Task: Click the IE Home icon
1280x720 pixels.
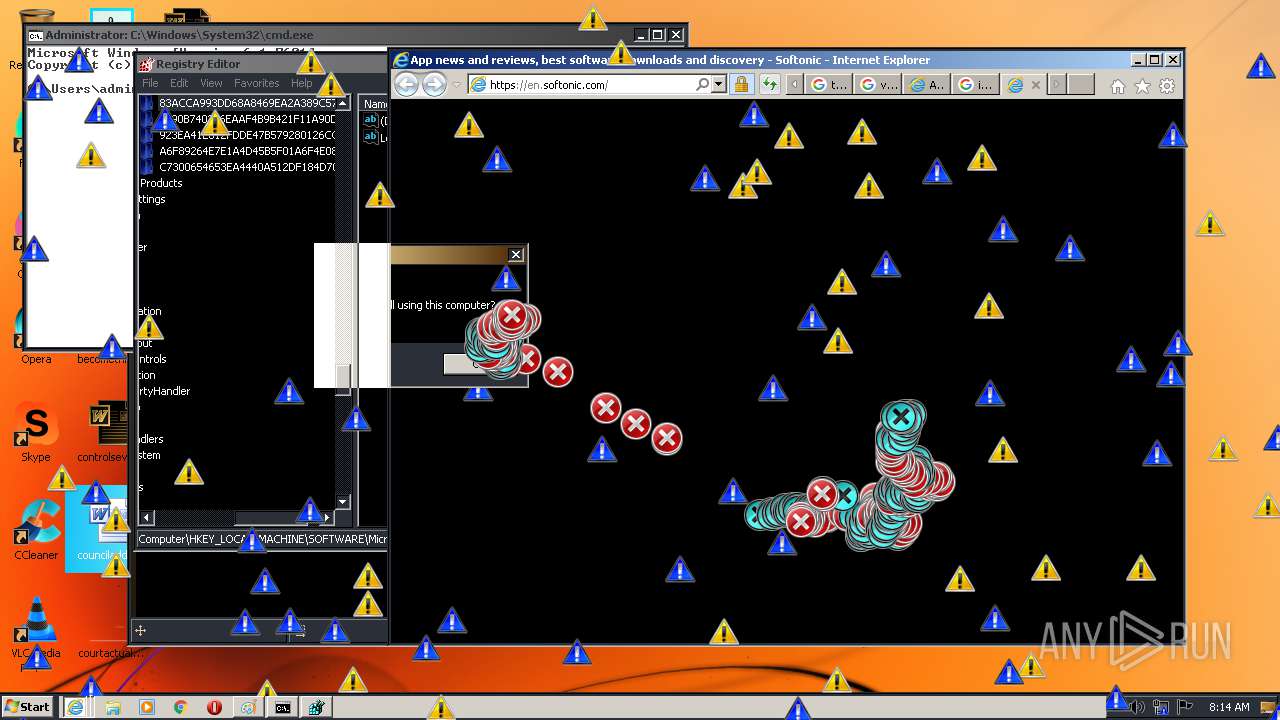Action: pos(1118,86)
